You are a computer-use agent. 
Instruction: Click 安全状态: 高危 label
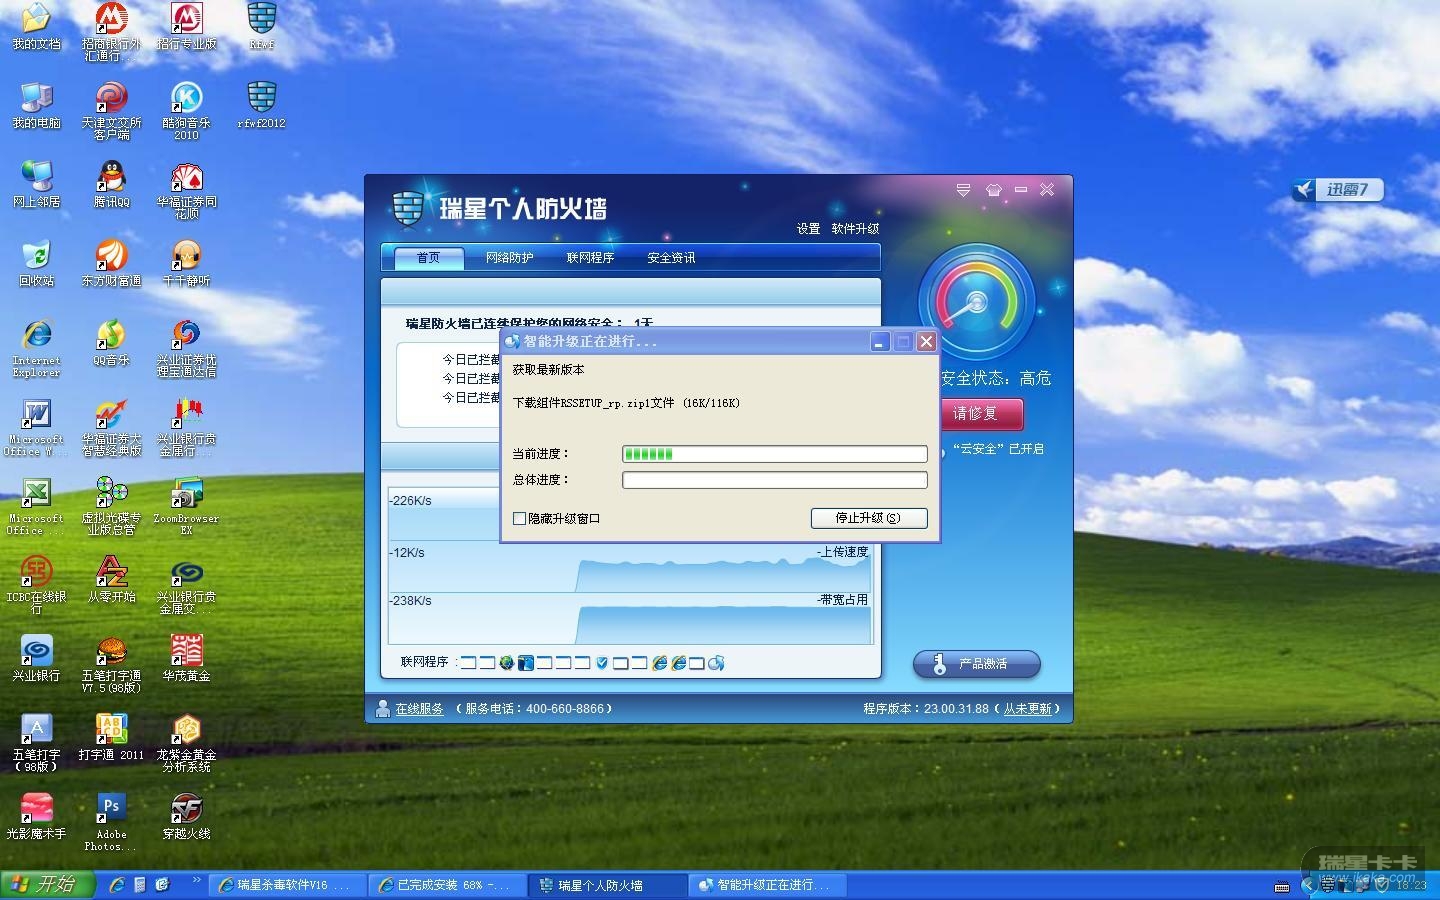coord(996,378)
